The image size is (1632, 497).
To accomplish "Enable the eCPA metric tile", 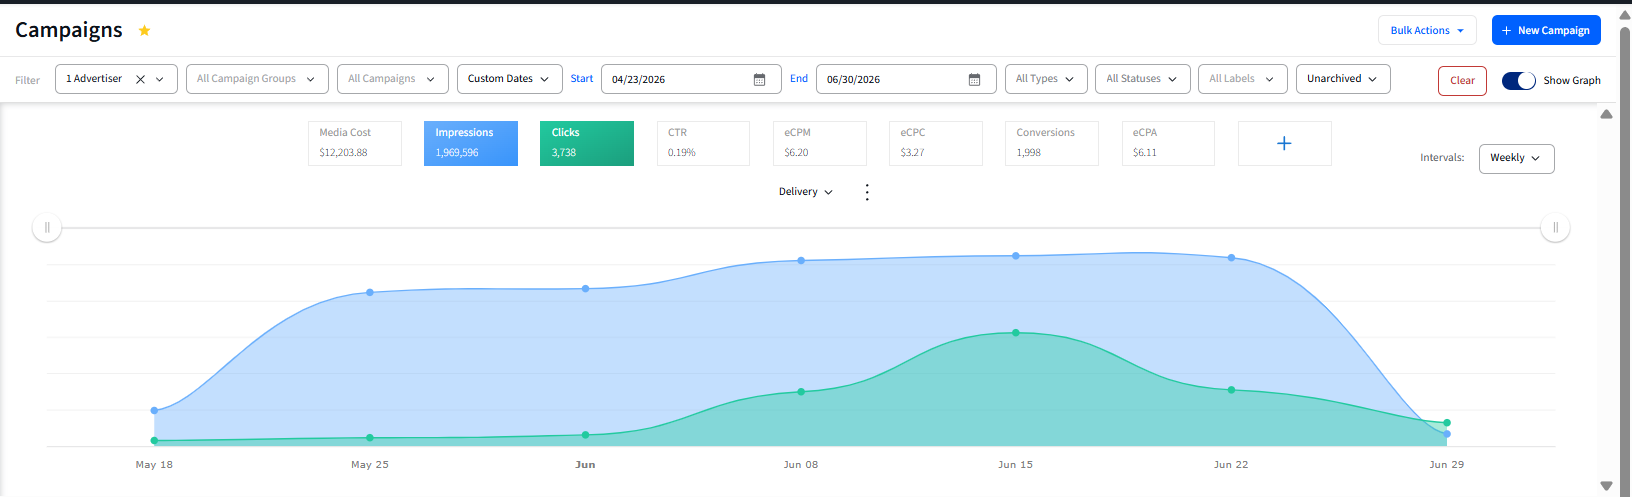I will coord(1167,143).
